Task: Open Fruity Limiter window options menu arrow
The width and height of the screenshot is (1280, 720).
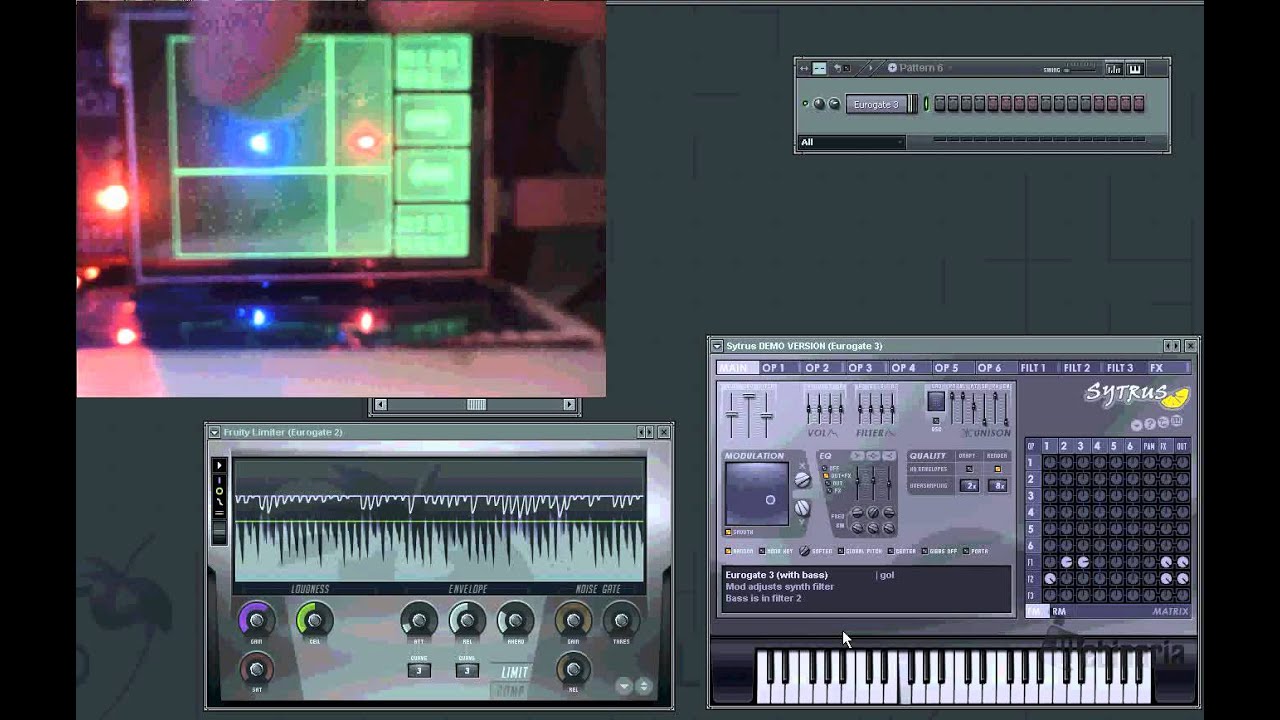Action: [214, 432]
